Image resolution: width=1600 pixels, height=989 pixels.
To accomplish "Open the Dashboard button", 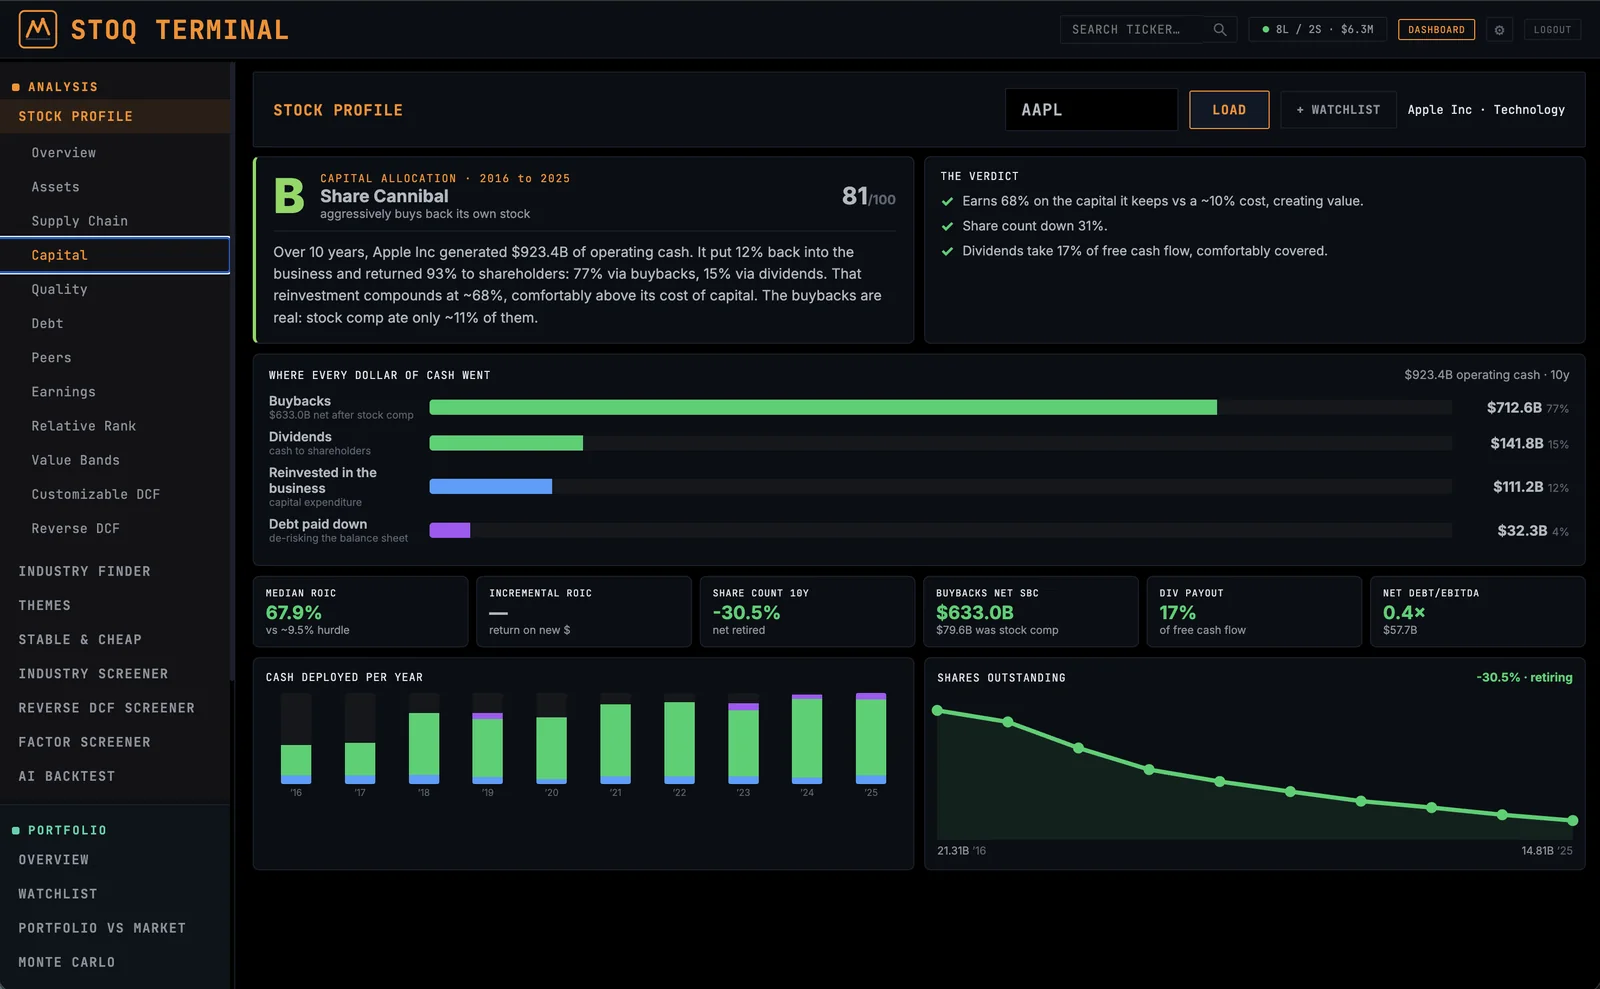I will 1436,30.
